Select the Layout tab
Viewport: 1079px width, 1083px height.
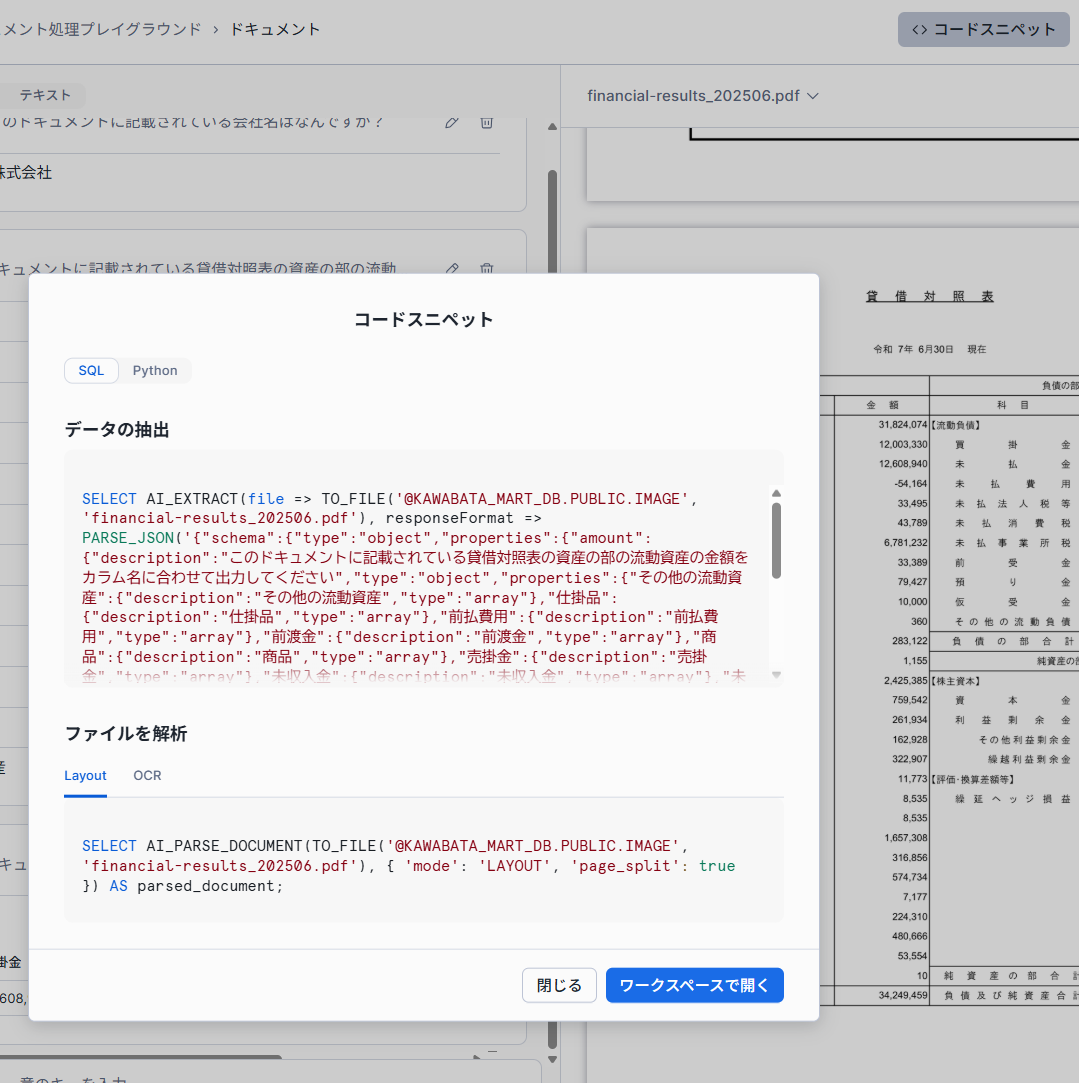click(x=85, y=775)
